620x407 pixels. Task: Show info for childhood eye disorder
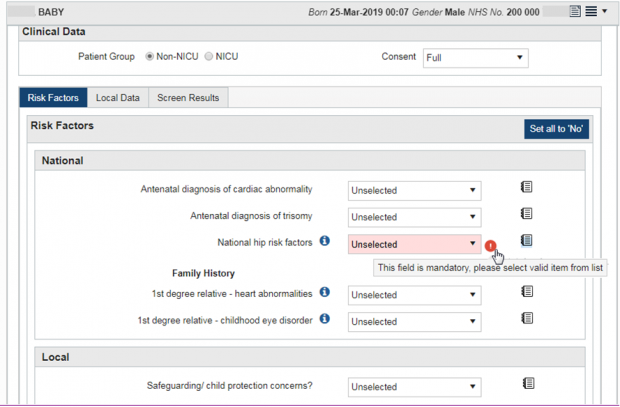click(325, 318)
